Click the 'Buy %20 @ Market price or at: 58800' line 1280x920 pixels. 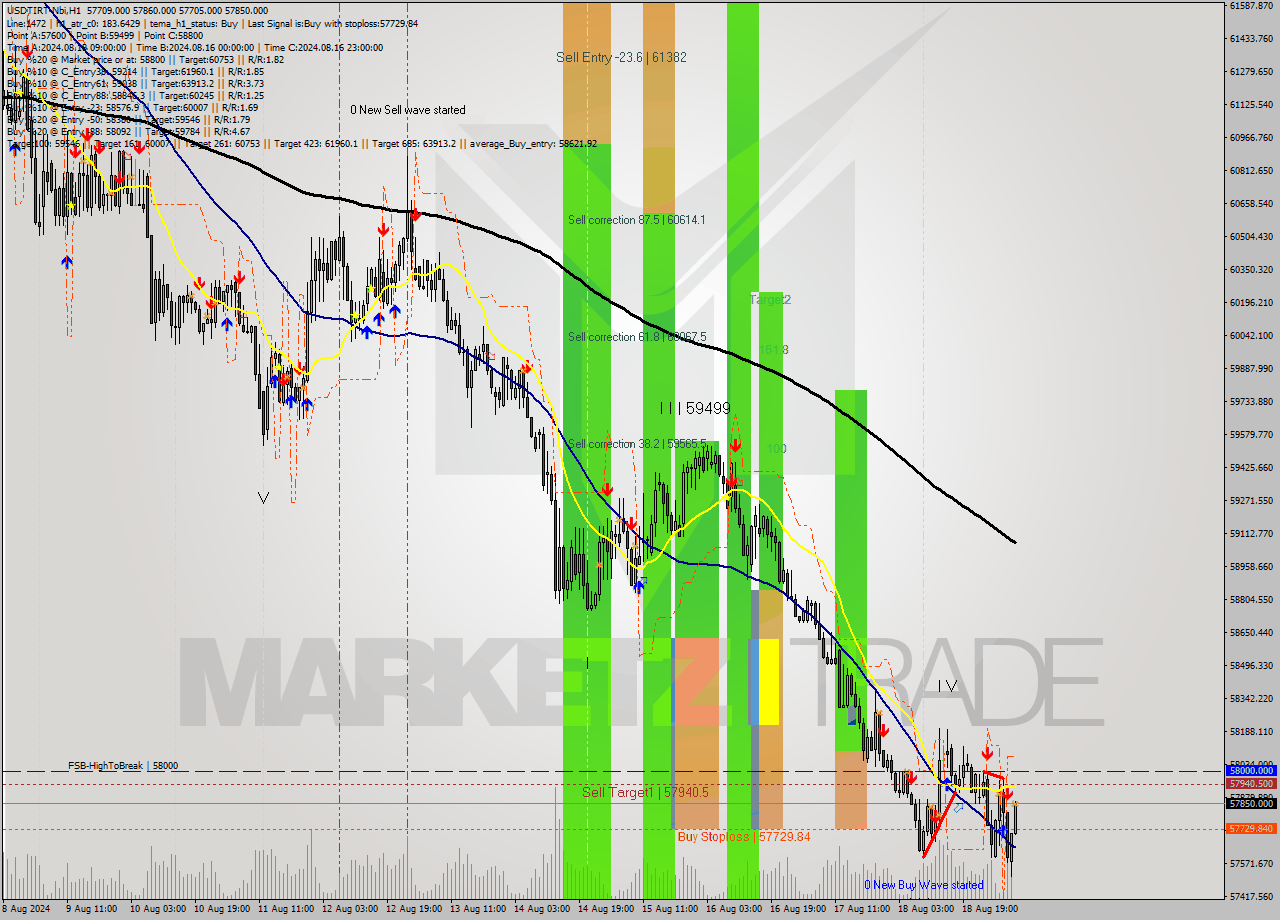pos(86,60)
